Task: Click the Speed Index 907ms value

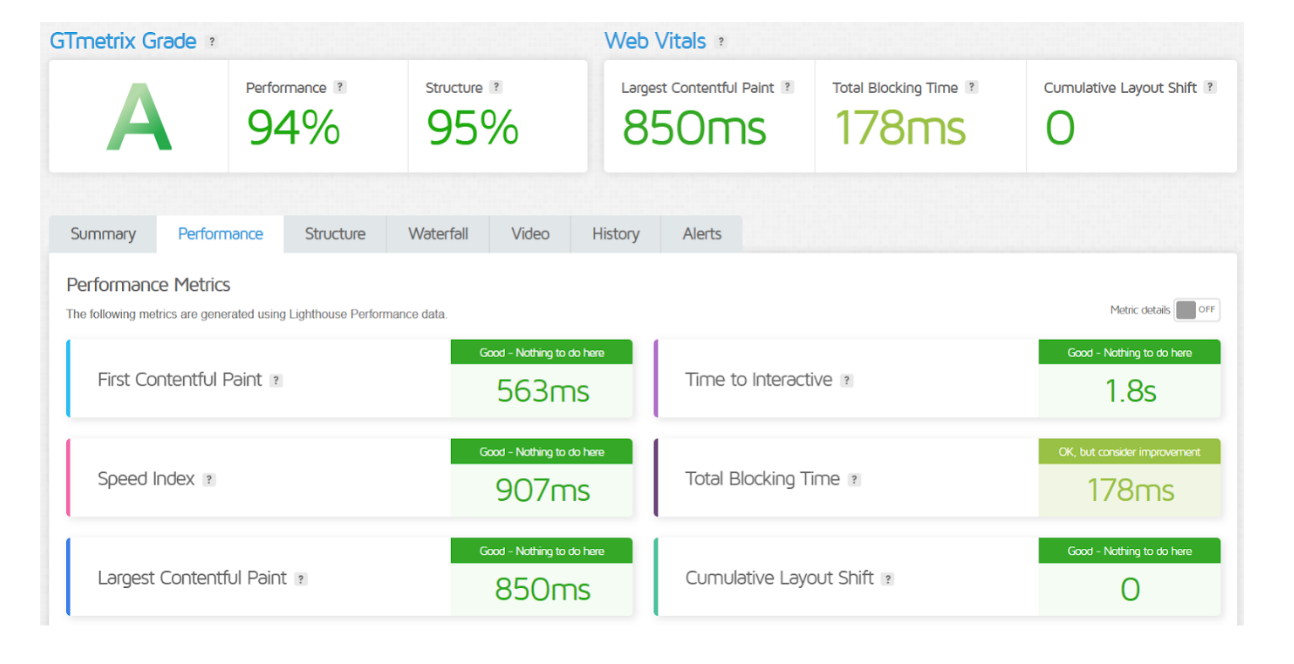Action: (543, 490)
